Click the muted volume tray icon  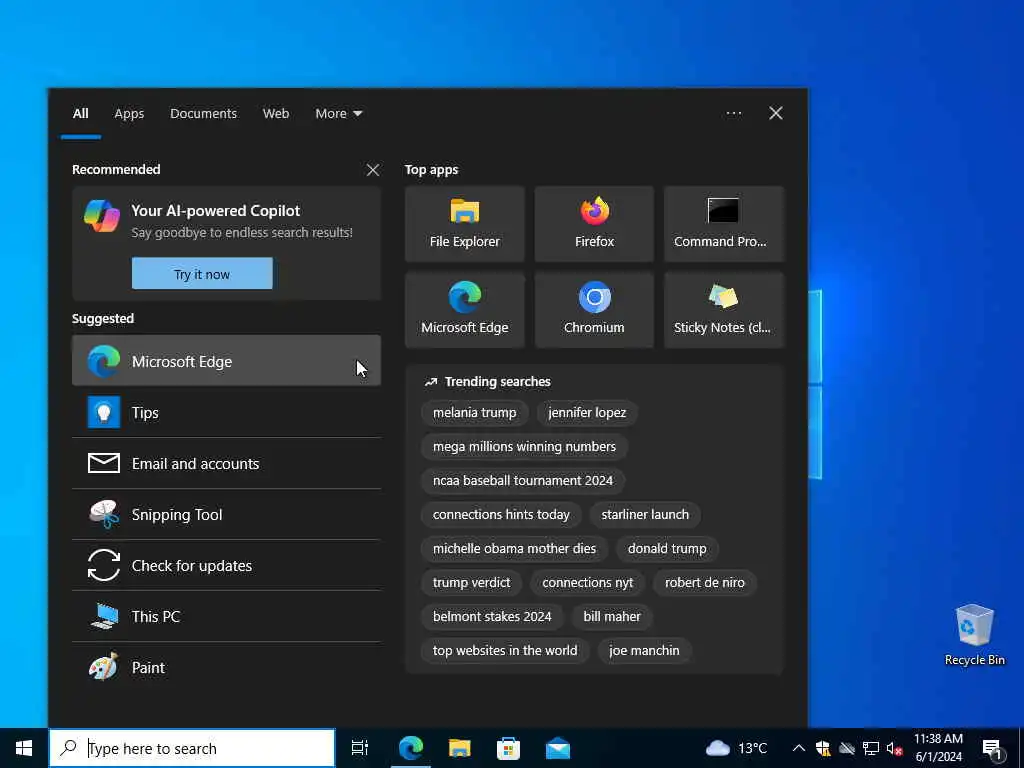pos(894,748)
